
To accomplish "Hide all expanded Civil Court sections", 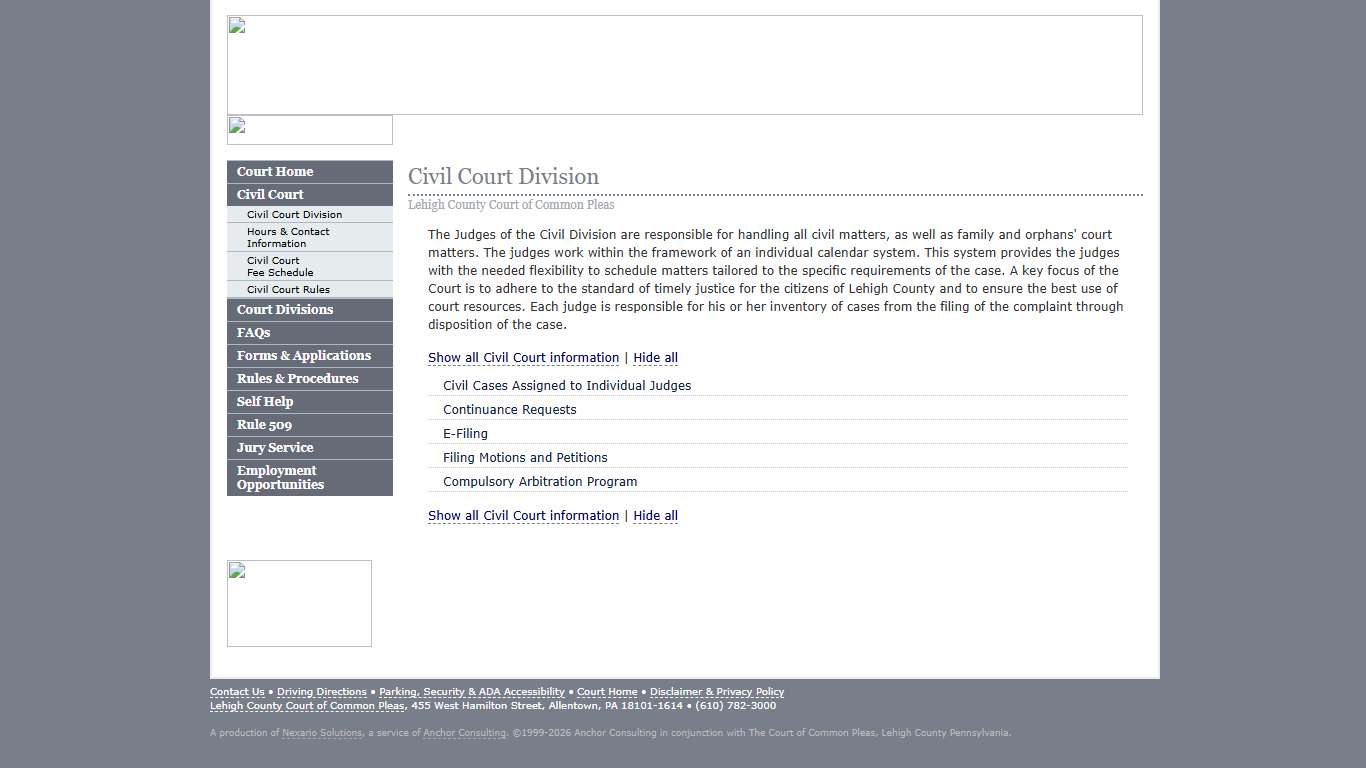I will tap(655, 357).
